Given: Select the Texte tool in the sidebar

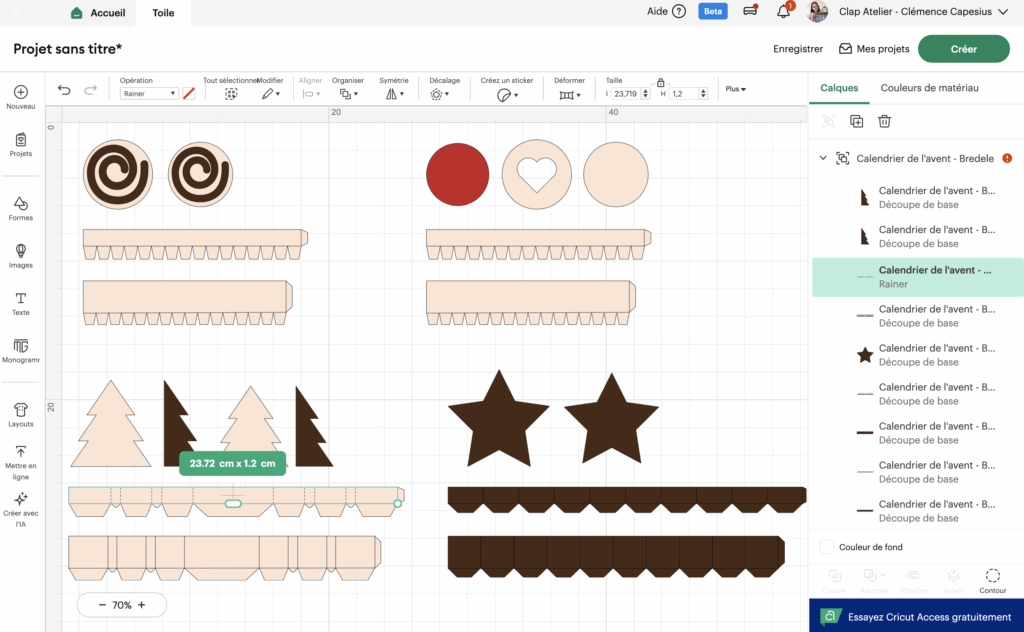Looking at the screenshot, I should coord(21,303).
